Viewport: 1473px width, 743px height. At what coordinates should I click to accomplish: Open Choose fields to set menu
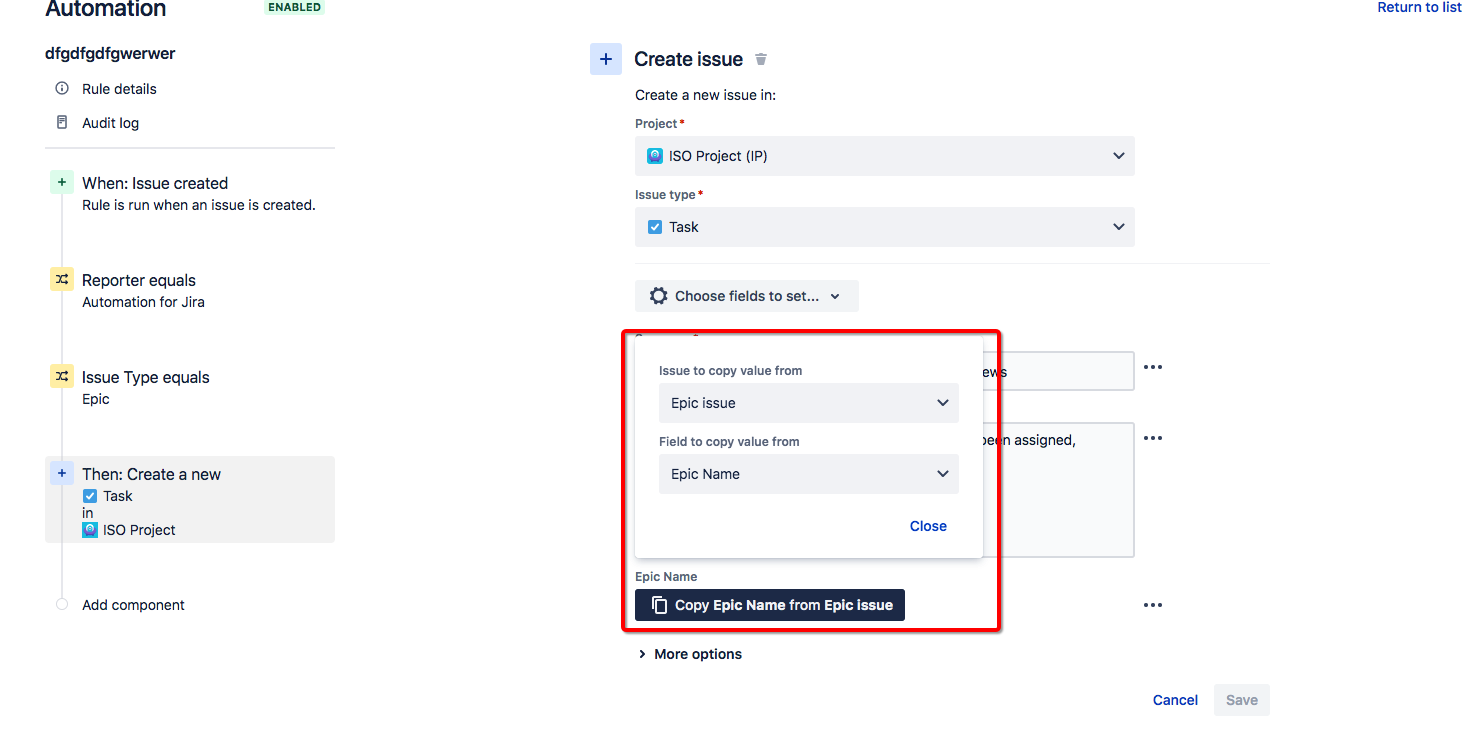tap(747, 296)
